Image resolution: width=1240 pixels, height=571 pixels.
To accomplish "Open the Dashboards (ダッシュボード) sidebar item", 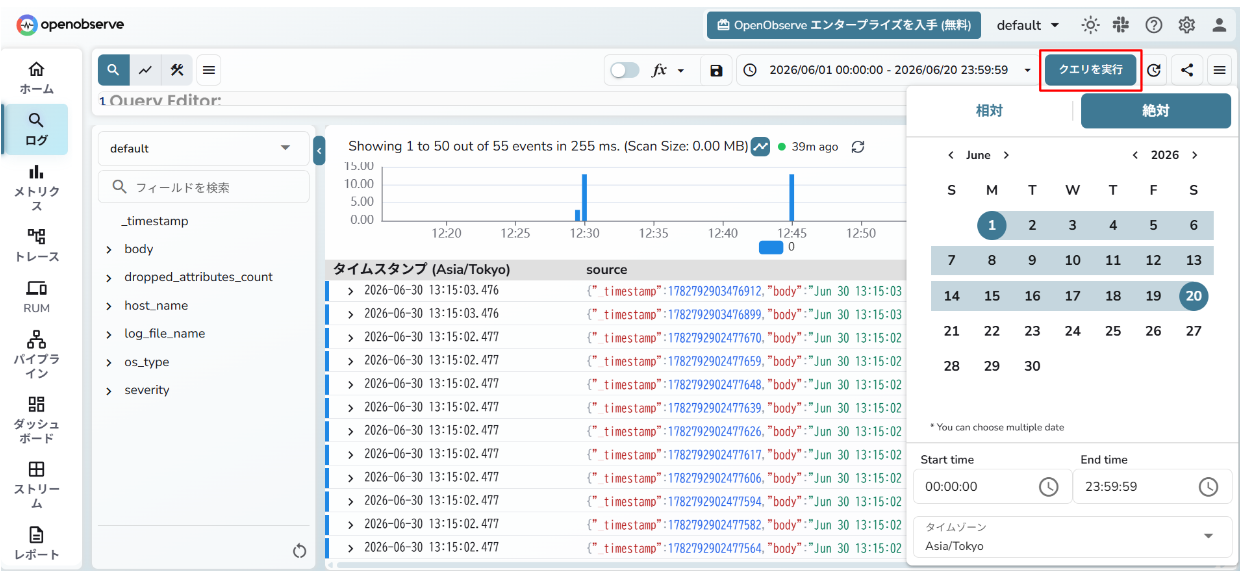I will 36,419.
